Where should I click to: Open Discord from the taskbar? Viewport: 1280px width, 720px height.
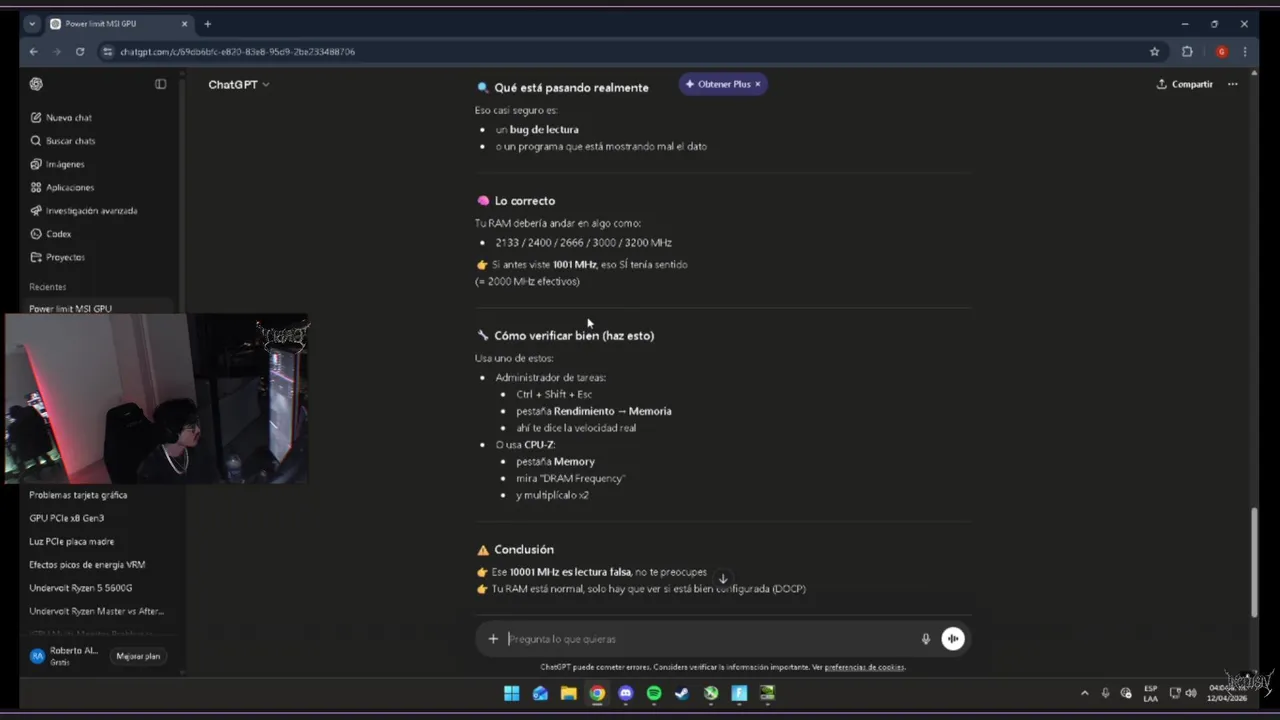[626, 693]
